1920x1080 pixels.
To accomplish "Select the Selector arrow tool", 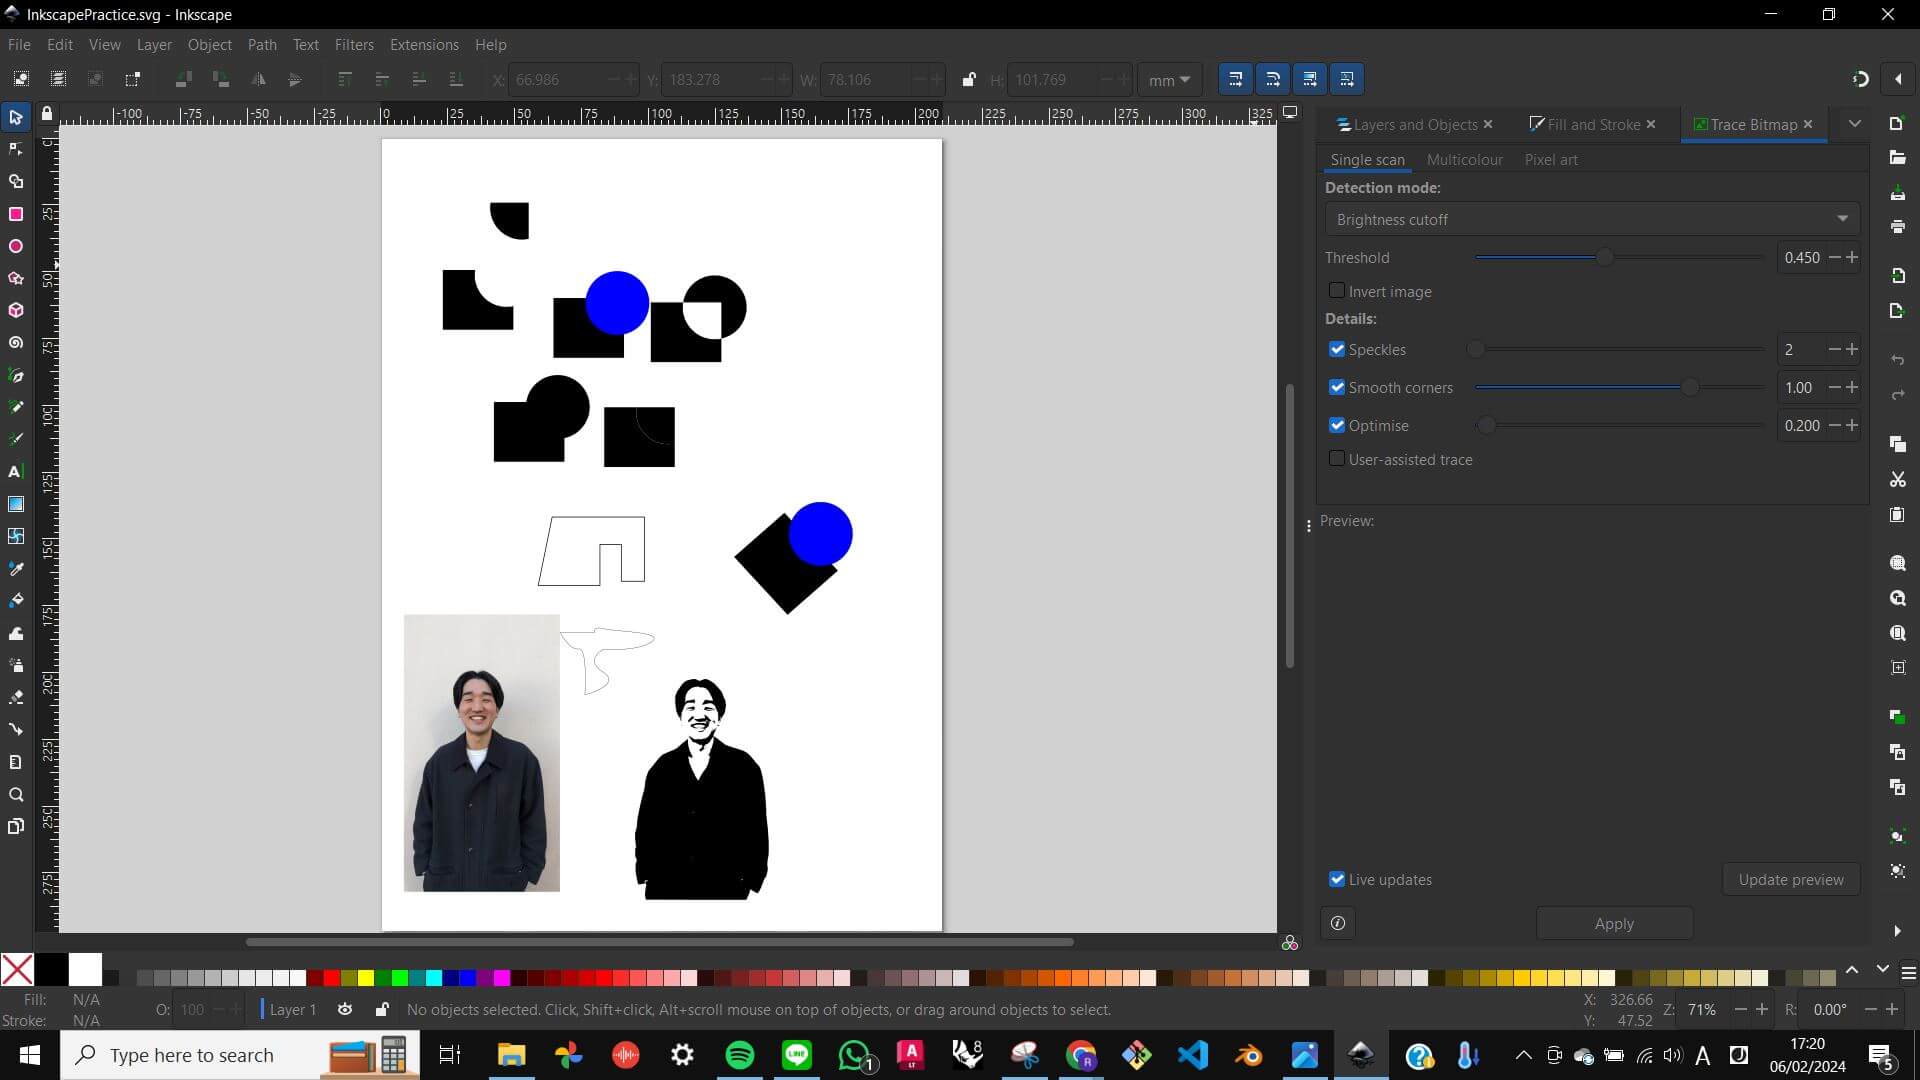I will coord(16,118).
